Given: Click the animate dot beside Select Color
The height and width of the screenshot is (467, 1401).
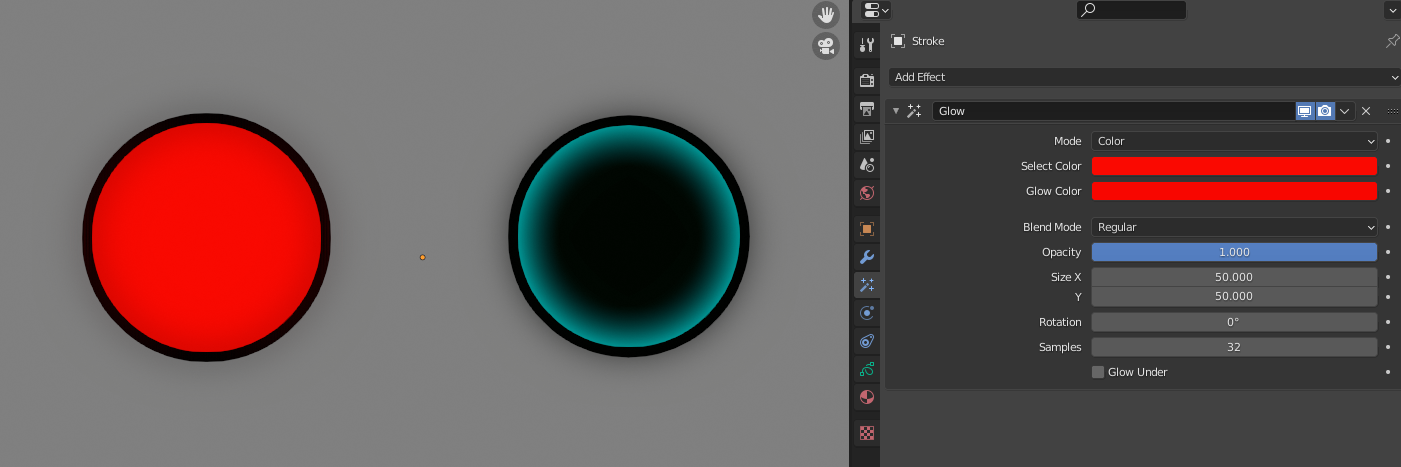Looking at the screenshot, I should click(x=1388, y=166).
